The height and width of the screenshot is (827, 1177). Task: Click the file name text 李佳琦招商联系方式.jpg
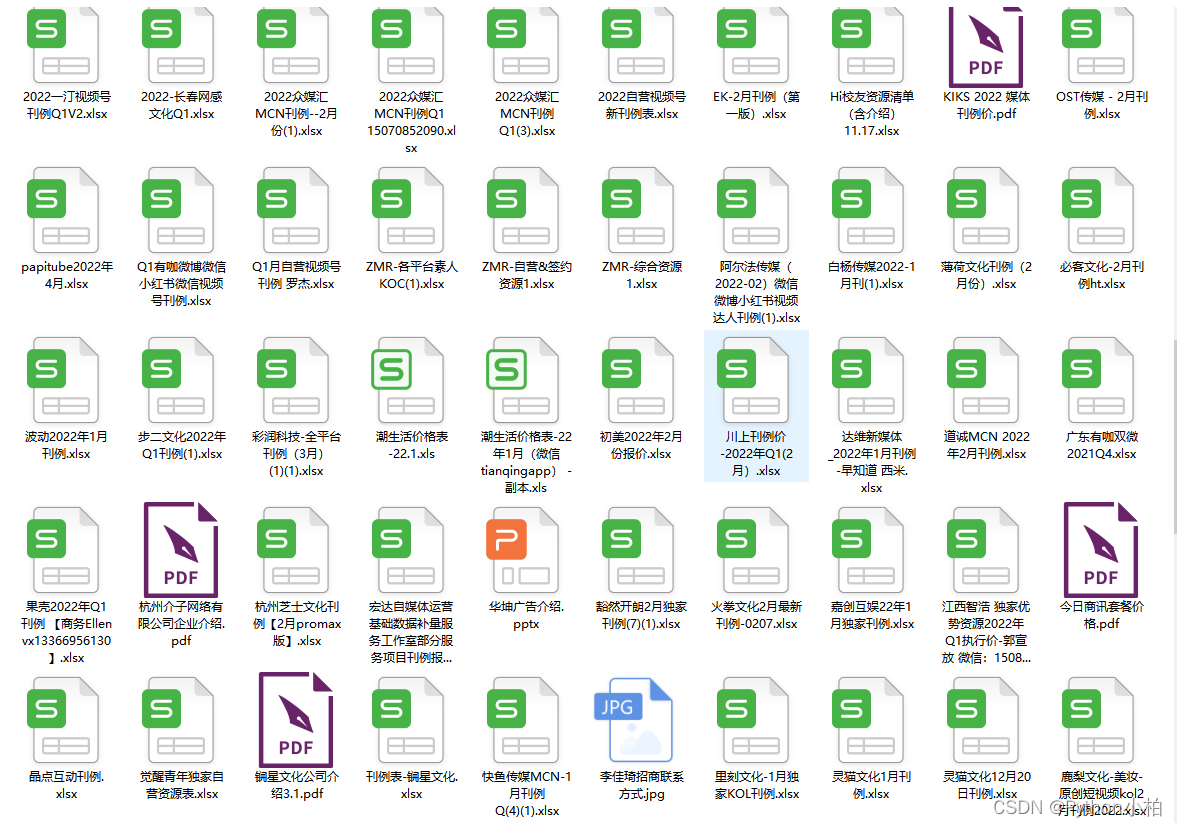coord(642,785)
